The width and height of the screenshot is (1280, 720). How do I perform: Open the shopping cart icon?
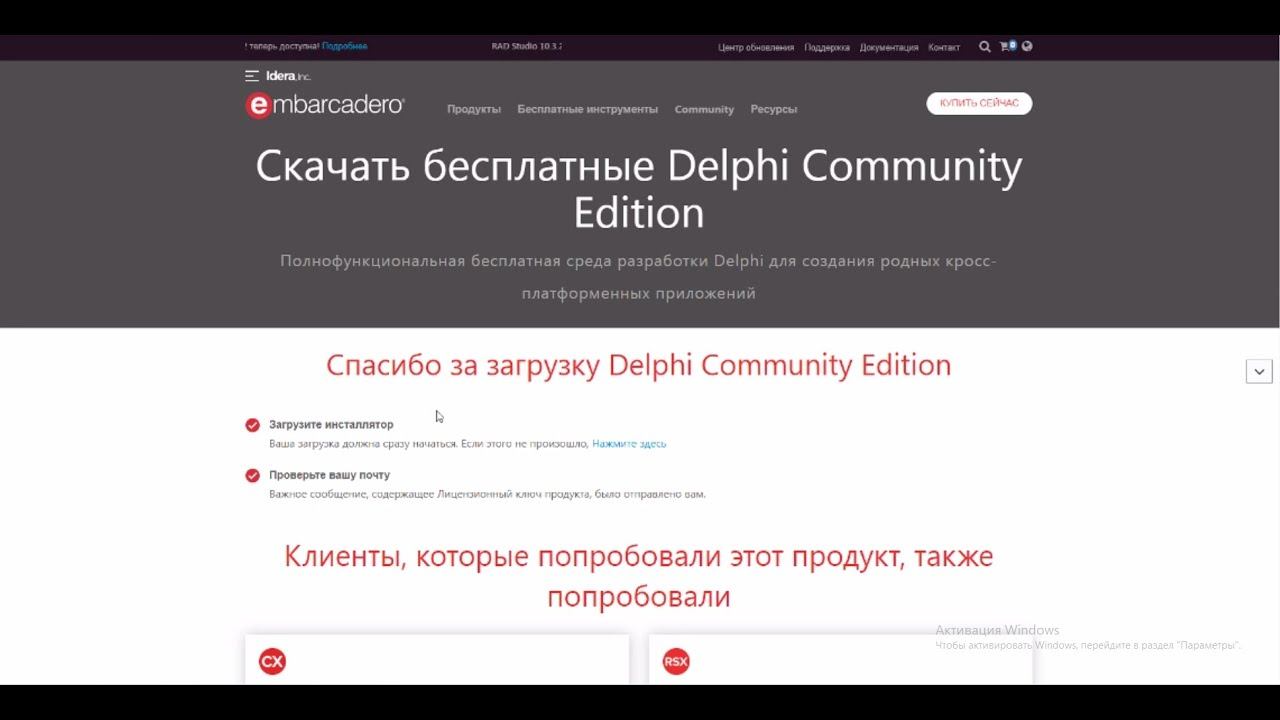(x=1007, y=46)
